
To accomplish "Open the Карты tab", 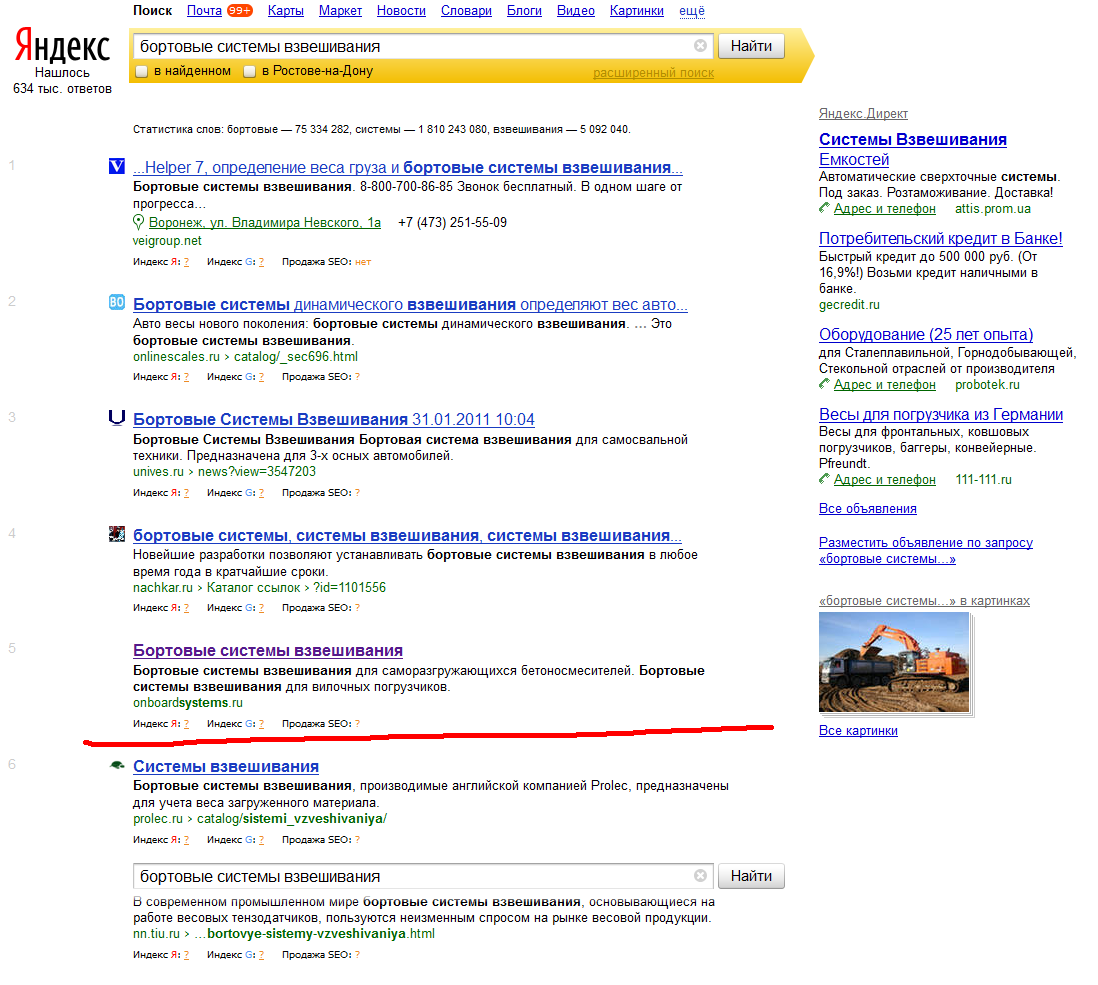I will point(286,11).
